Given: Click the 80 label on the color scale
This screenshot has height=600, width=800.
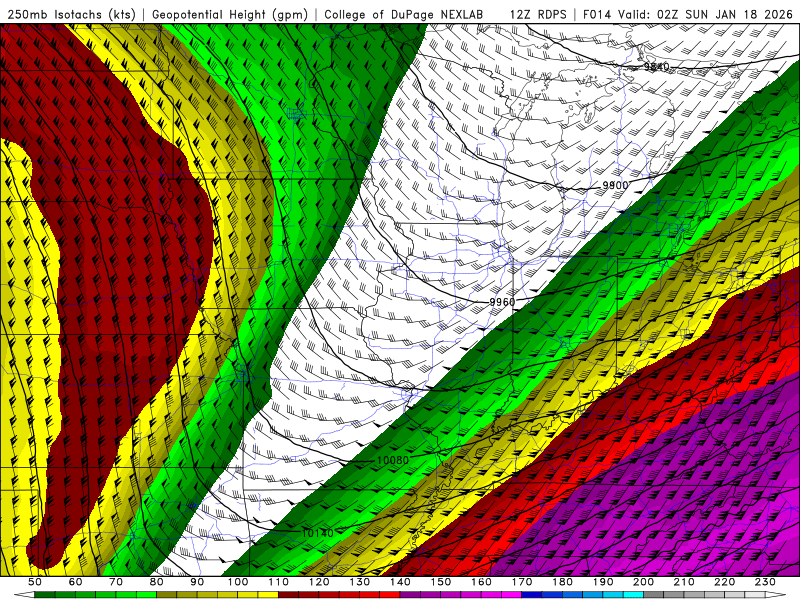Looking at the screenshot, I should [157, 582].
